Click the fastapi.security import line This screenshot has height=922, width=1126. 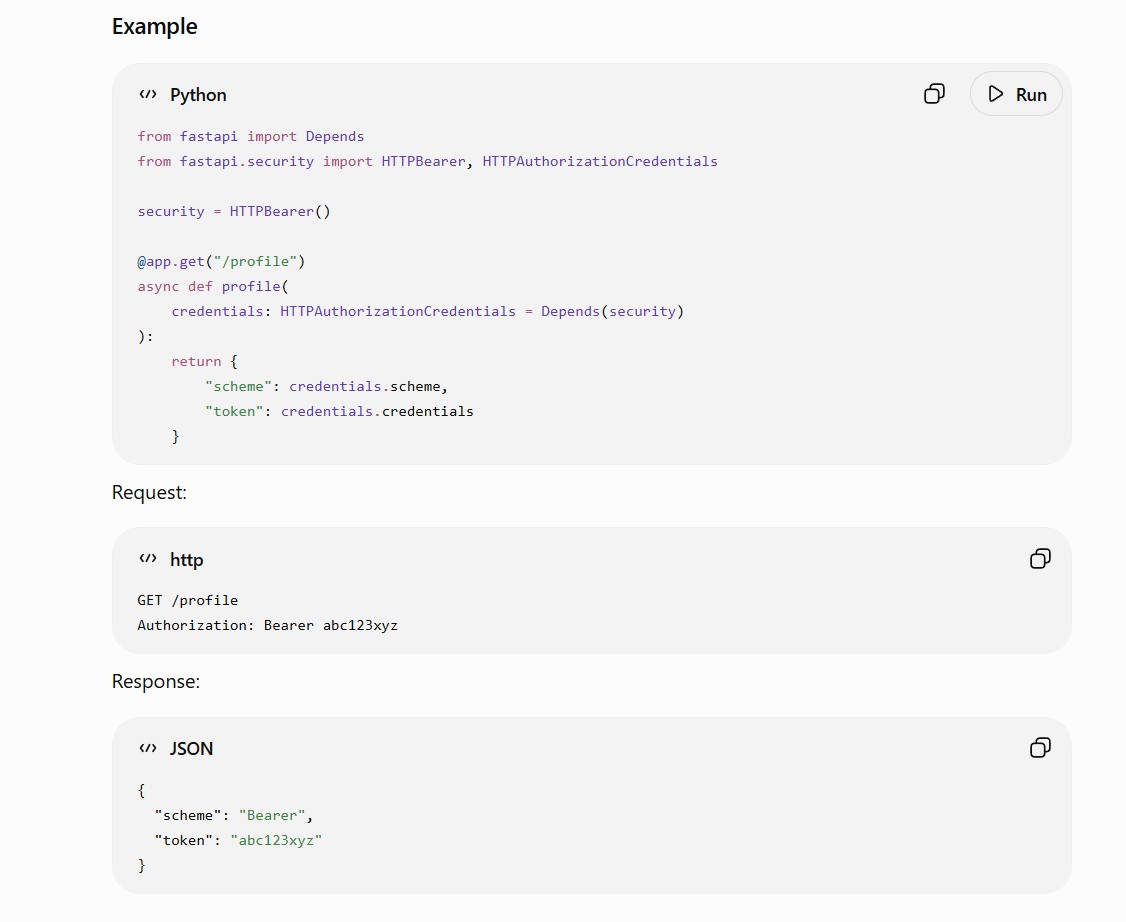pyautogui.click(x=427, y=162)
